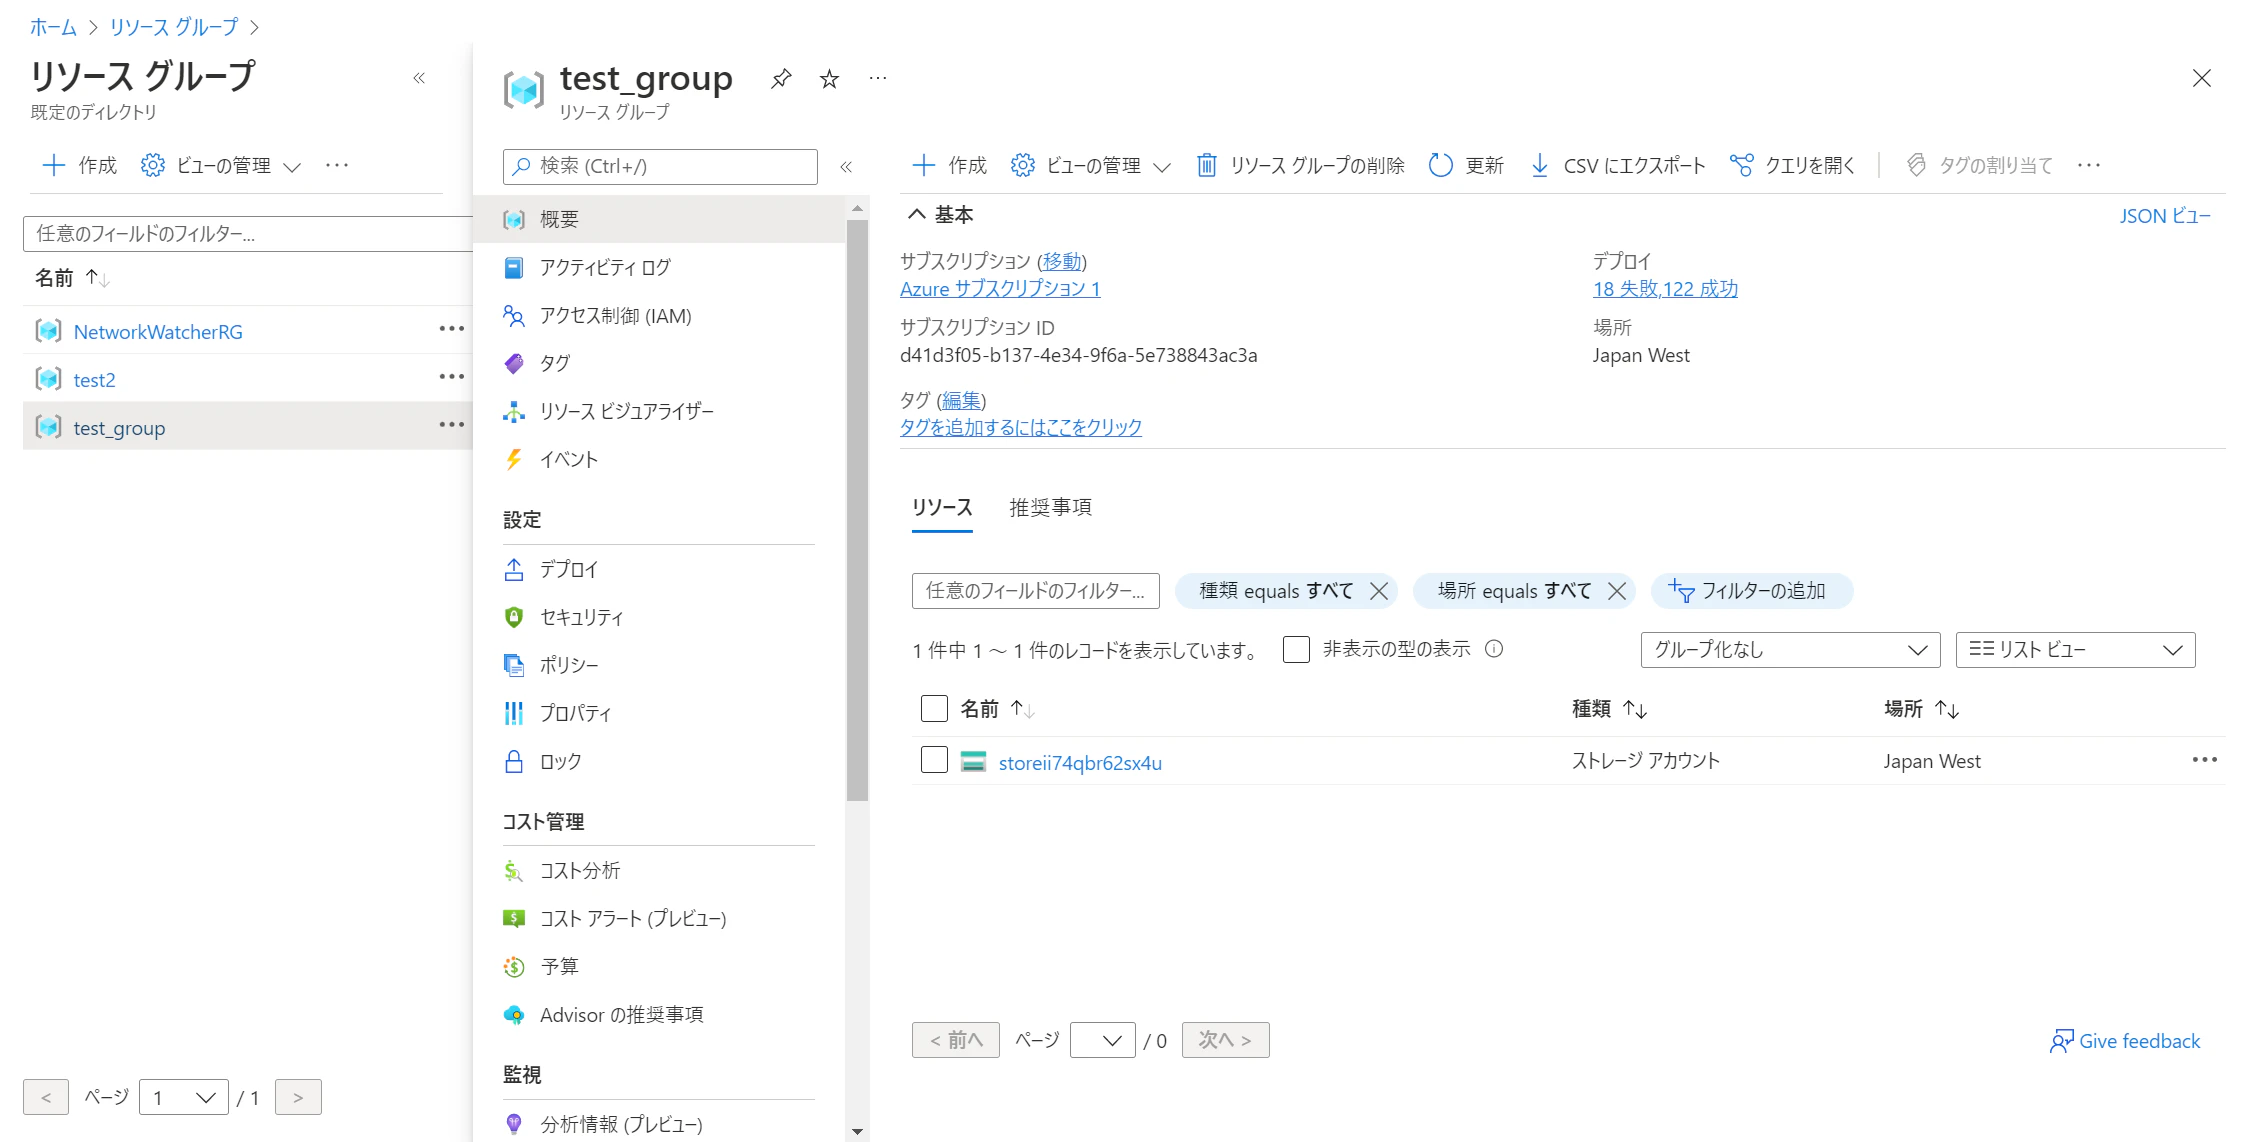The image size is (2256, 1142).
Task: Enable show hidden types (非表示の型の表示) checkbox
Action: [1296, 650]
